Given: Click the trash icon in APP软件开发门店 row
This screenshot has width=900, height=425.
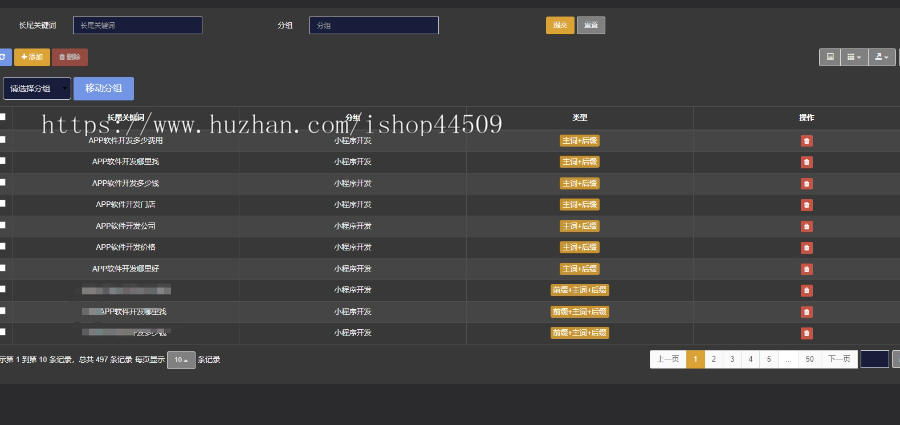Looking at the screenshot, I should pos(806,205).
